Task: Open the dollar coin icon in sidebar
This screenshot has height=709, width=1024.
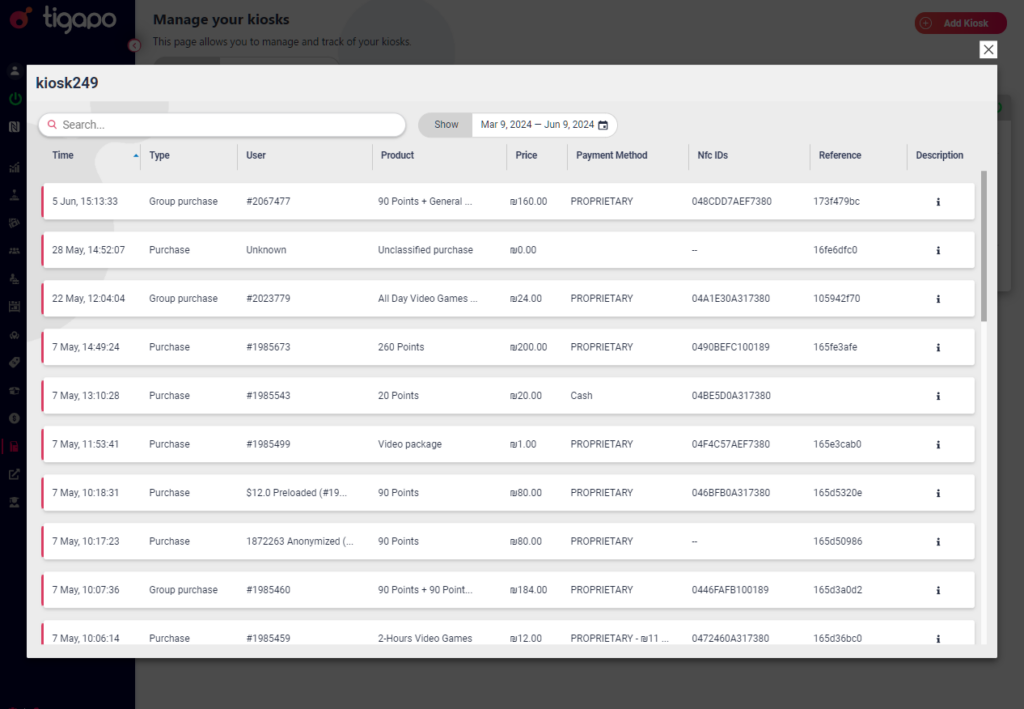Action: (13, 418)
